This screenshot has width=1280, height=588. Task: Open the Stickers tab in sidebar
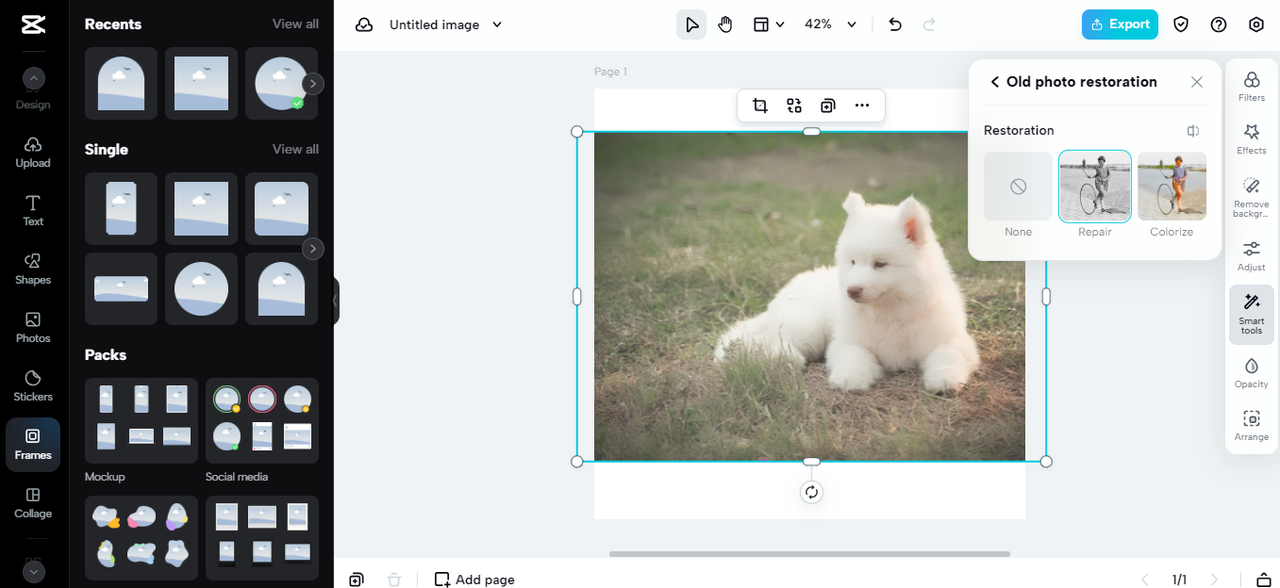(x=33, y=384)
